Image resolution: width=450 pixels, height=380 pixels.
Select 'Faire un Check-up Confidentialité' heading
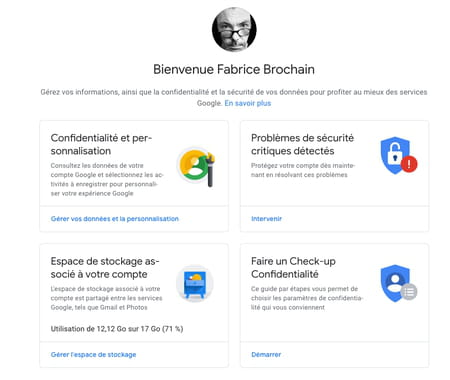coord(293,268)
